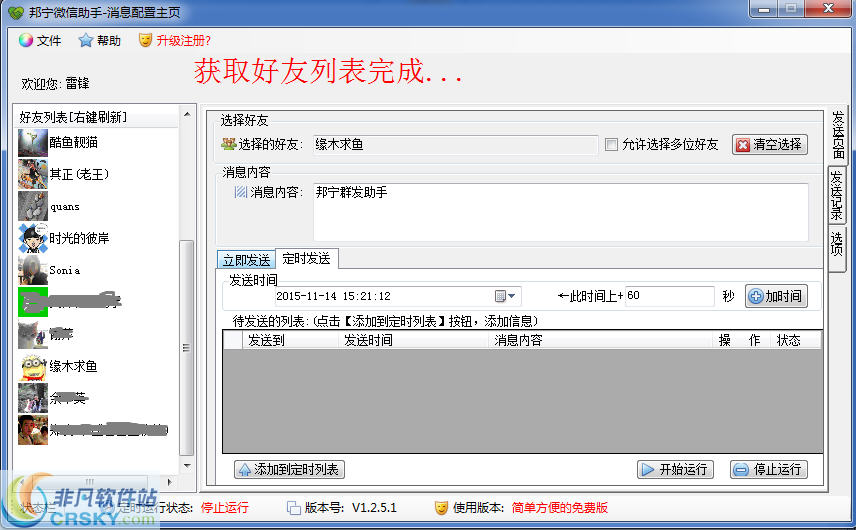Open the 文件 menu
The width and height of the screenshot is (856, 530).
[40, 40]
